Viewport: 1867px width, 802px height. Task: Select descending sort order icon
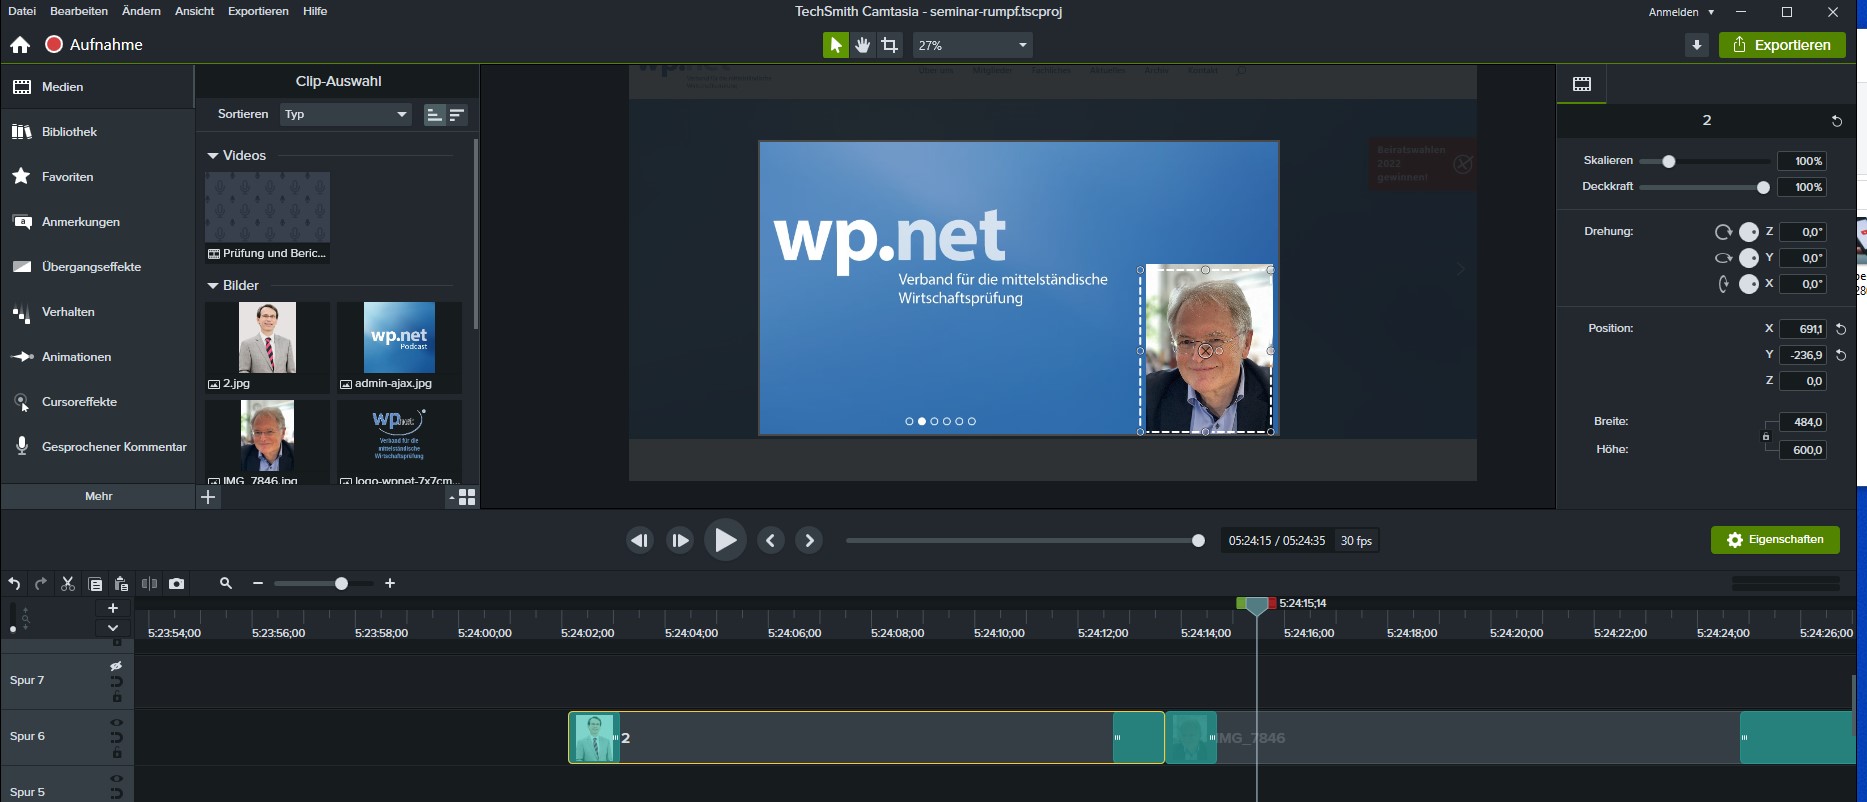click(456, 115)
